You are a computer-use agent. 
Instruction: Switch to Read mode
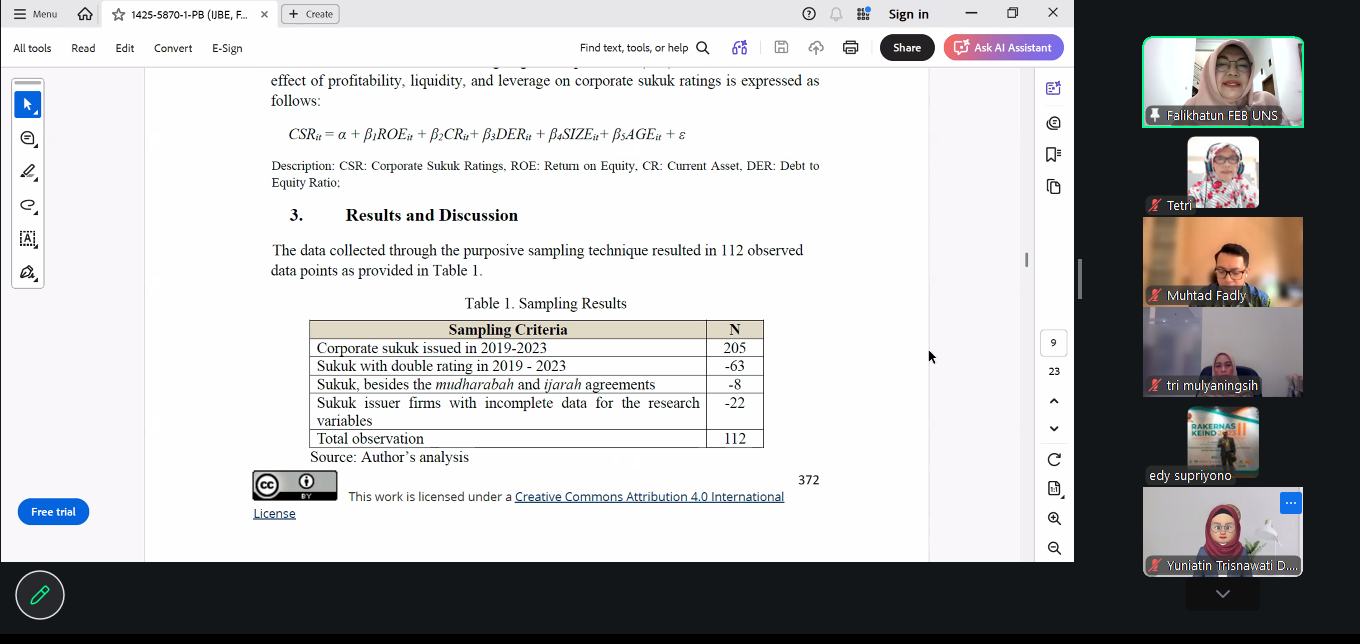tap(83, 48)
